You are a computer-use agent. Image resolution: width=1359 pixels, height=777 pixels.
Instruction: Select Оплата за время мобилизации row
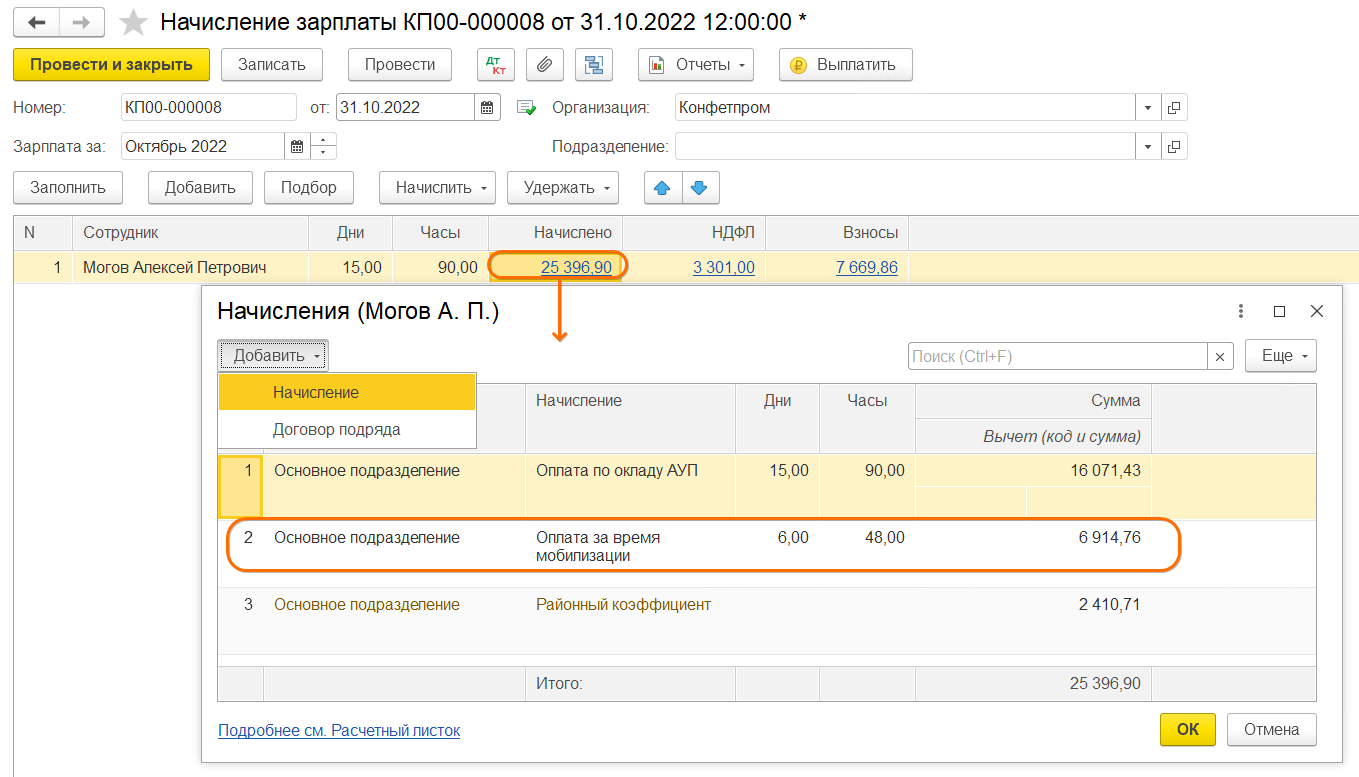point(766,553)
